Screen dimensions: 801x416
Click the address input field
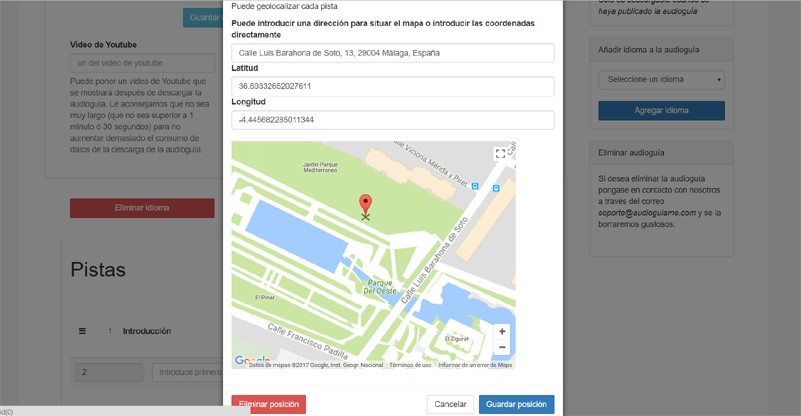(x=392, y=53)
